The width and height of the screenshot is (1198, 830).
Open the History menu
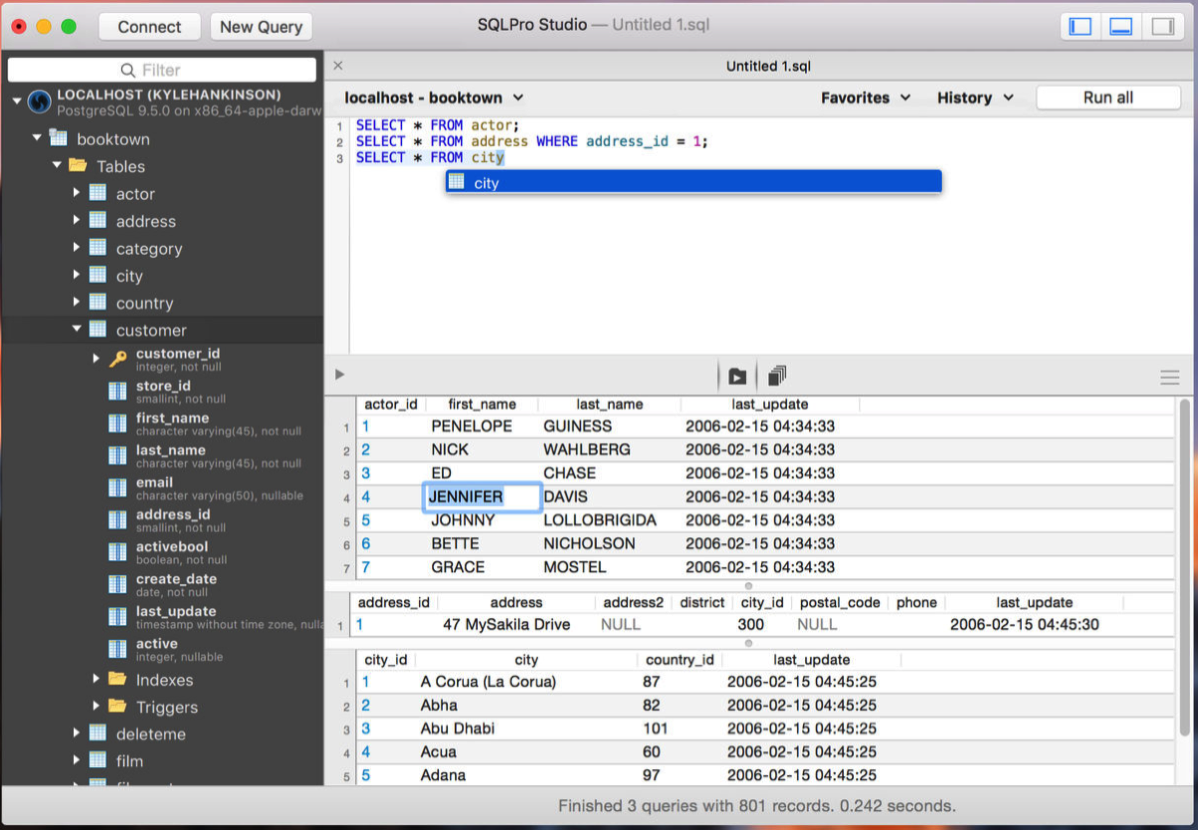(975, 98)
